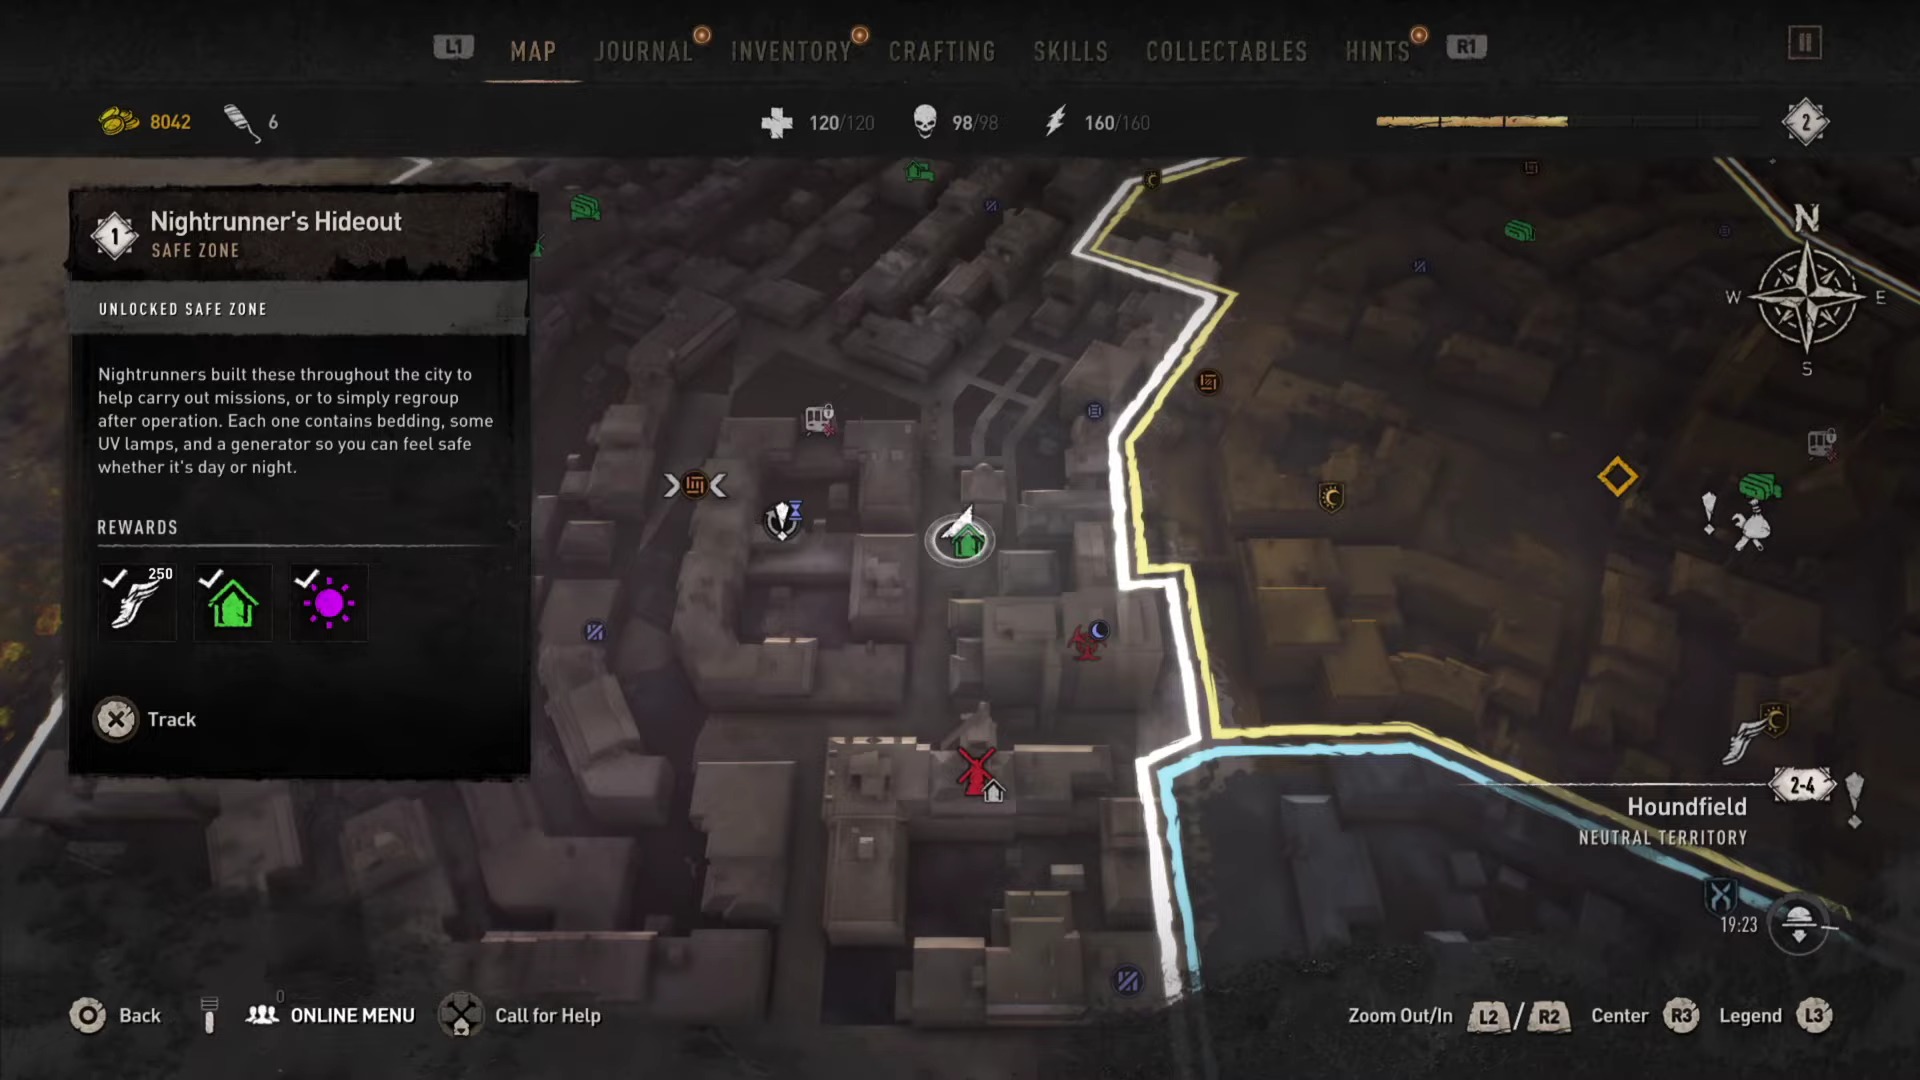Screen dimensions: 1920x1080
Task: Select the Collectables tab
Action: click(1224, 49)
